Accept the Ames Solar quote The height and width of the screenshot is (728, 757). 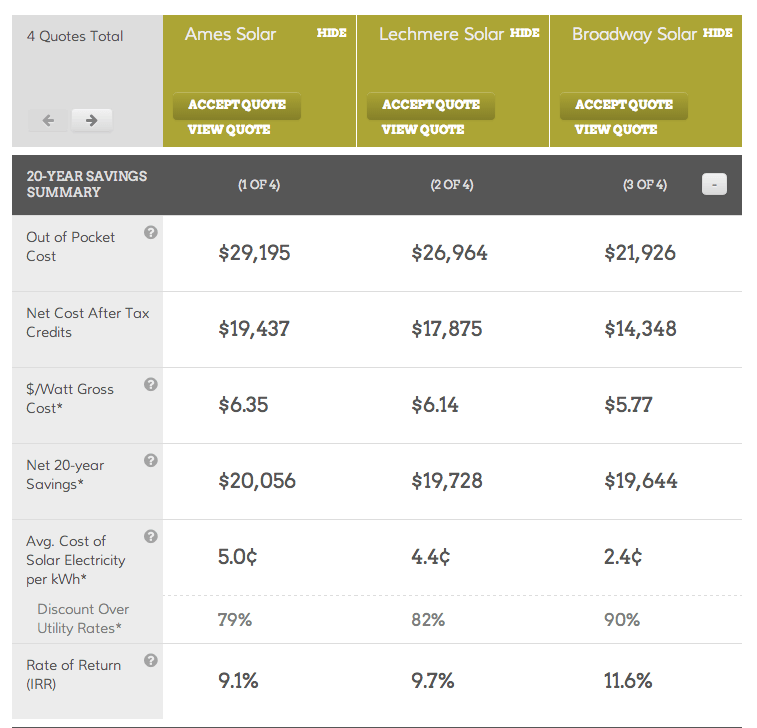point(237,105)
